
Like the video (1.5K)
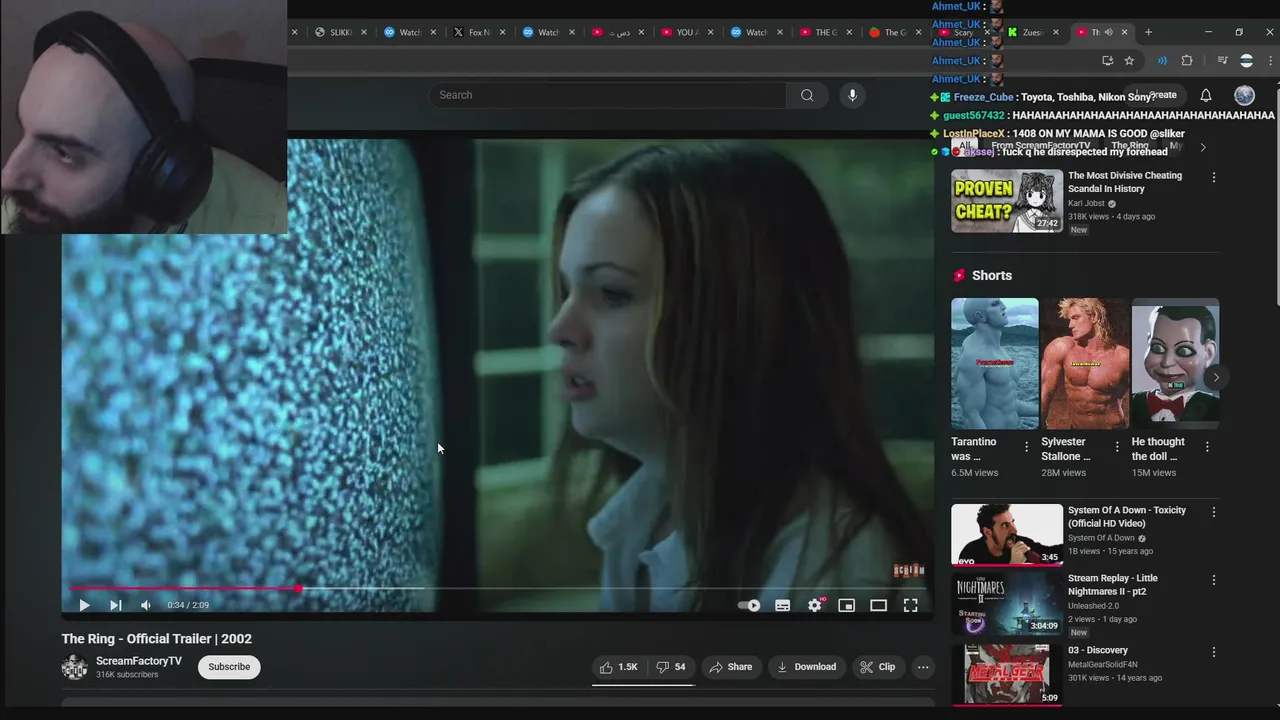tap(619, 667)
